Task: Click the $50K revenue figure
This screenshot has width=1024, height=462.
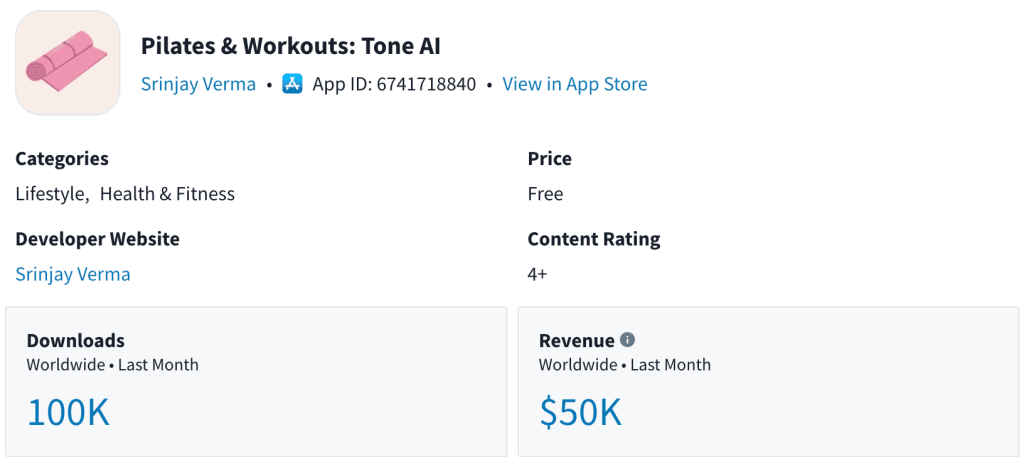Action: (580, 412)
